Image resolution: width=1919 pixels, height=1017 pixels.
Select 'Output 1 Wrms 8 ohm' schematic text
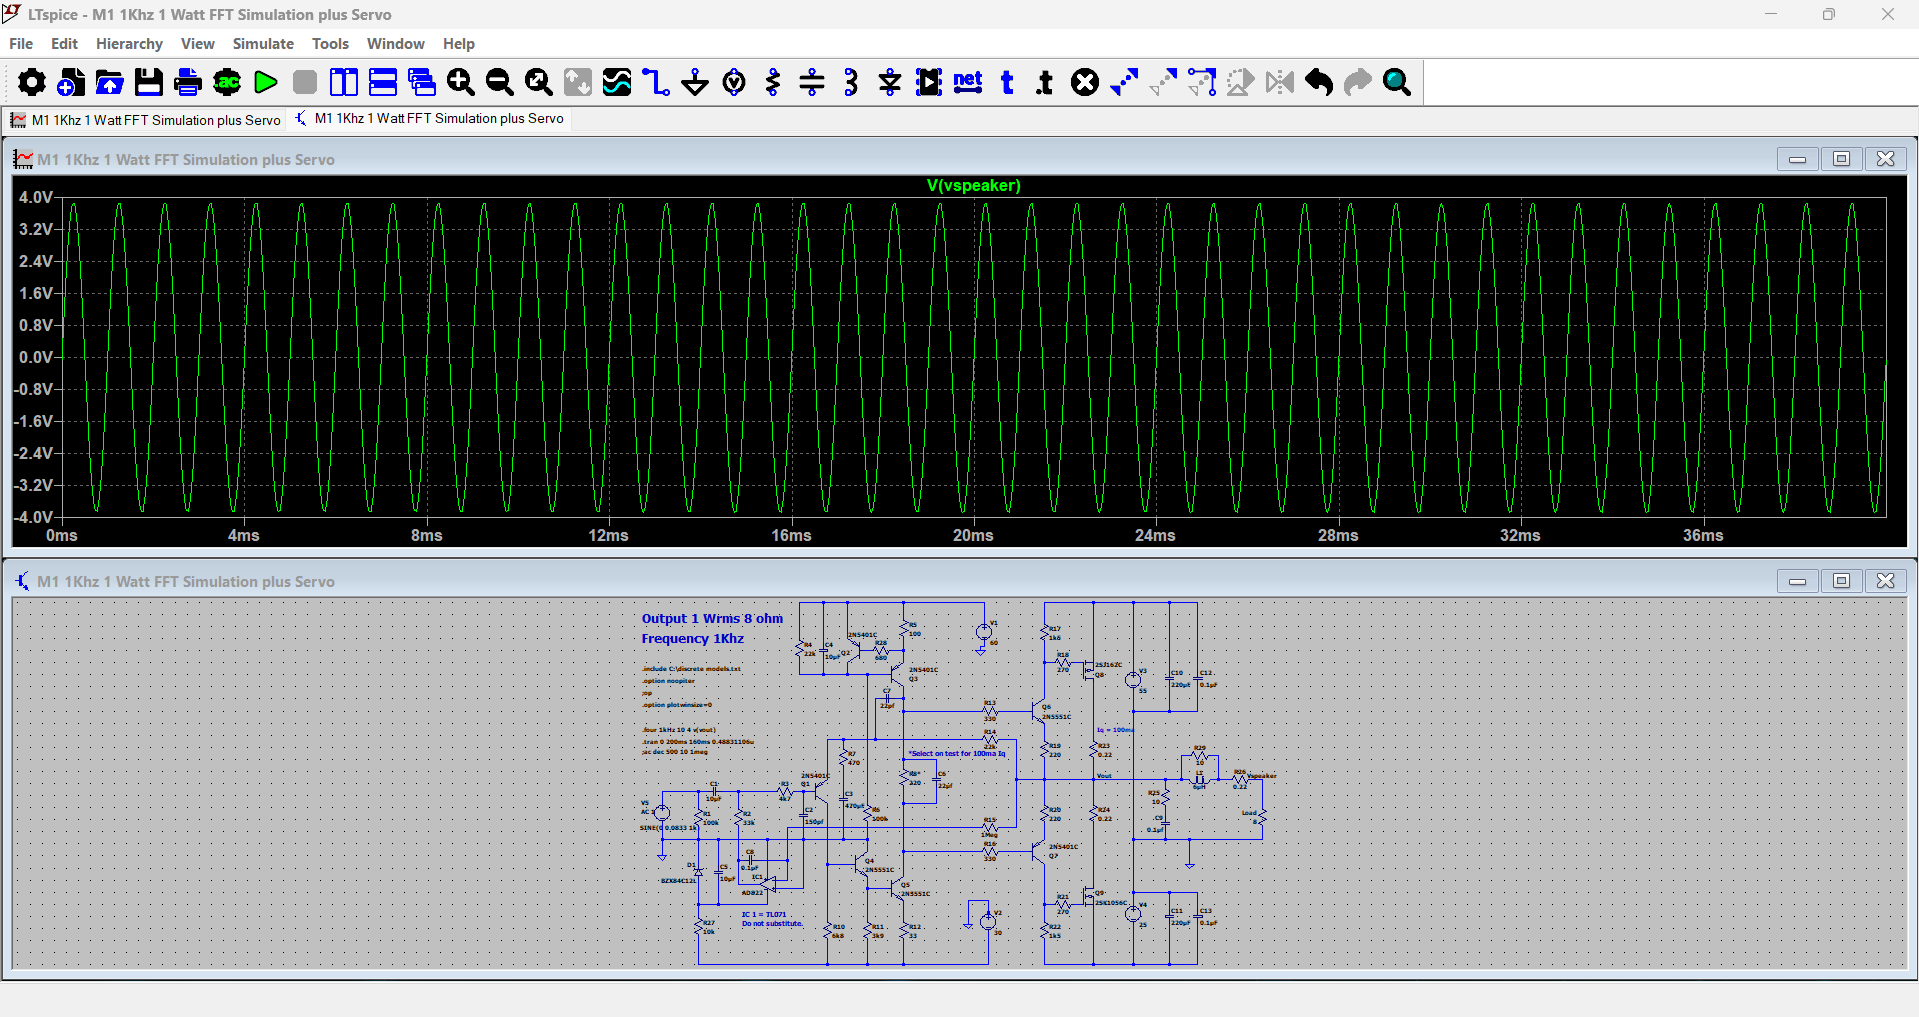[x=712, y=618]
